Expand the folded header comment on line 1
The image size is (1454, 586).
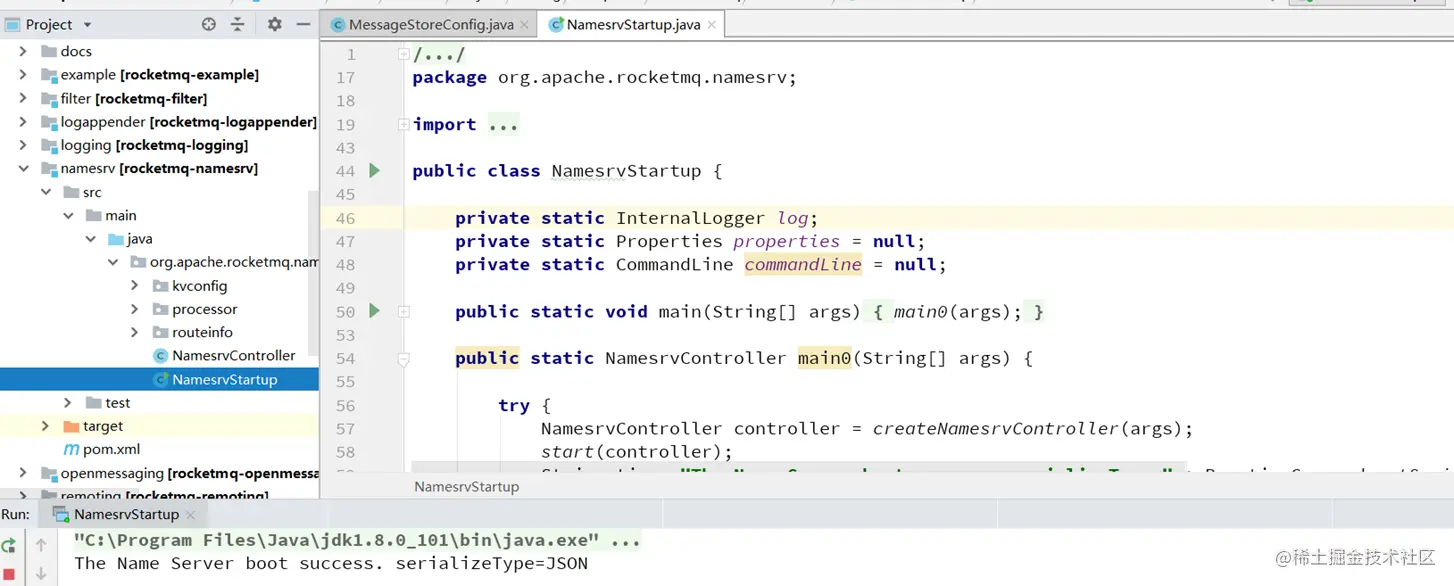[x=403, y=54]
